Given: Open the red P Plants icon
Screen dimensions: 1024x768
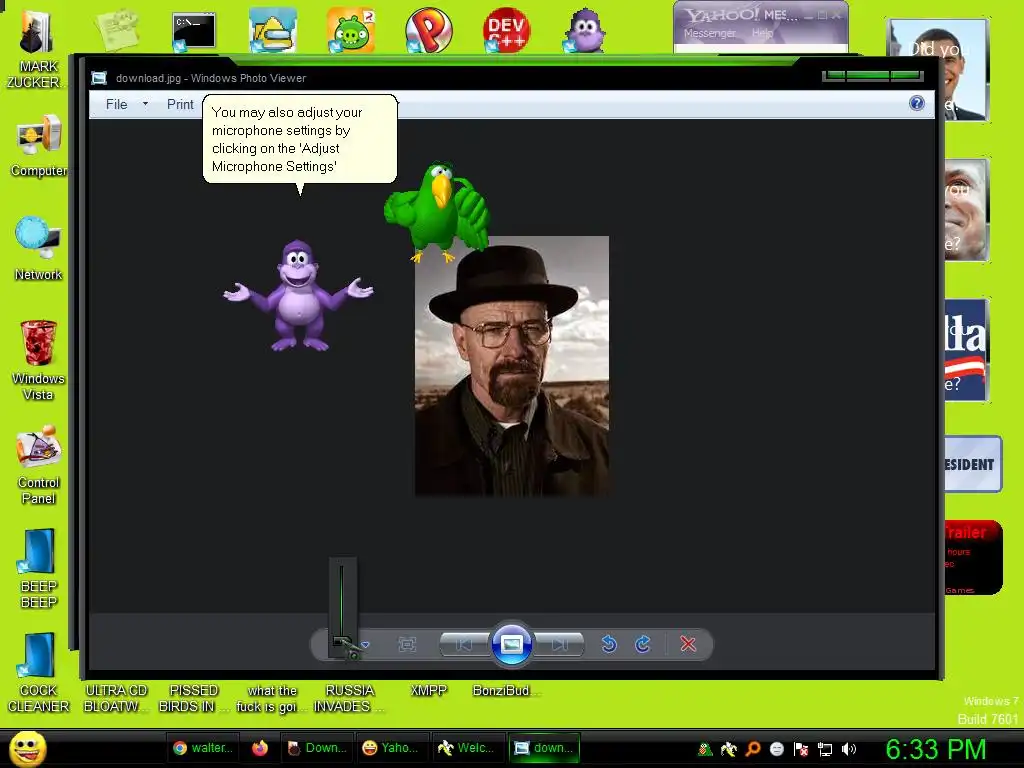Looking at the screenshot, I should pos(428,30).
